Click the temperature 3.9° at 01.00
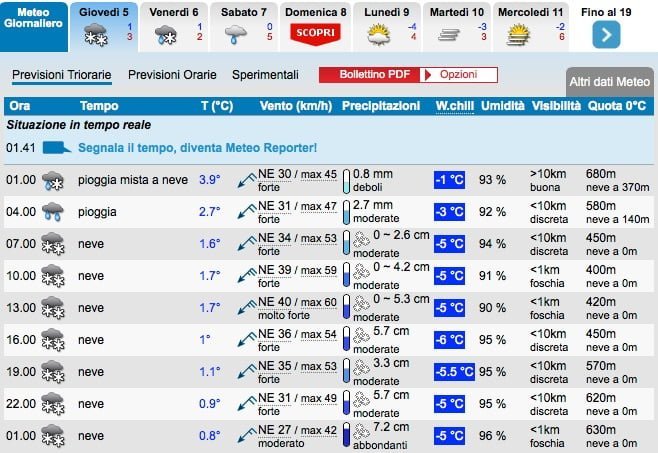Screen dimensions: 658x453 (210, 180)
